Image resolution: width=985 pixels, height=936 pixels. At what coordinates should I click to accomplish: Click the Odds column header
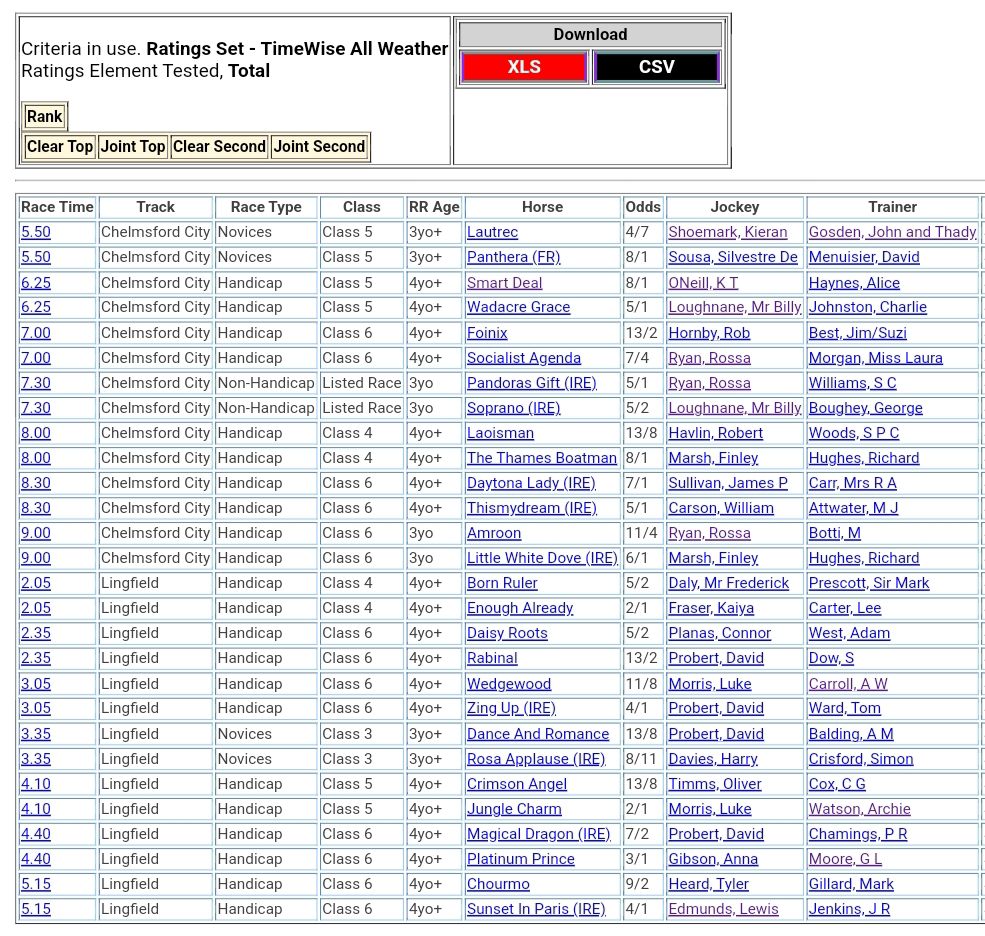(x=642, y=207)
